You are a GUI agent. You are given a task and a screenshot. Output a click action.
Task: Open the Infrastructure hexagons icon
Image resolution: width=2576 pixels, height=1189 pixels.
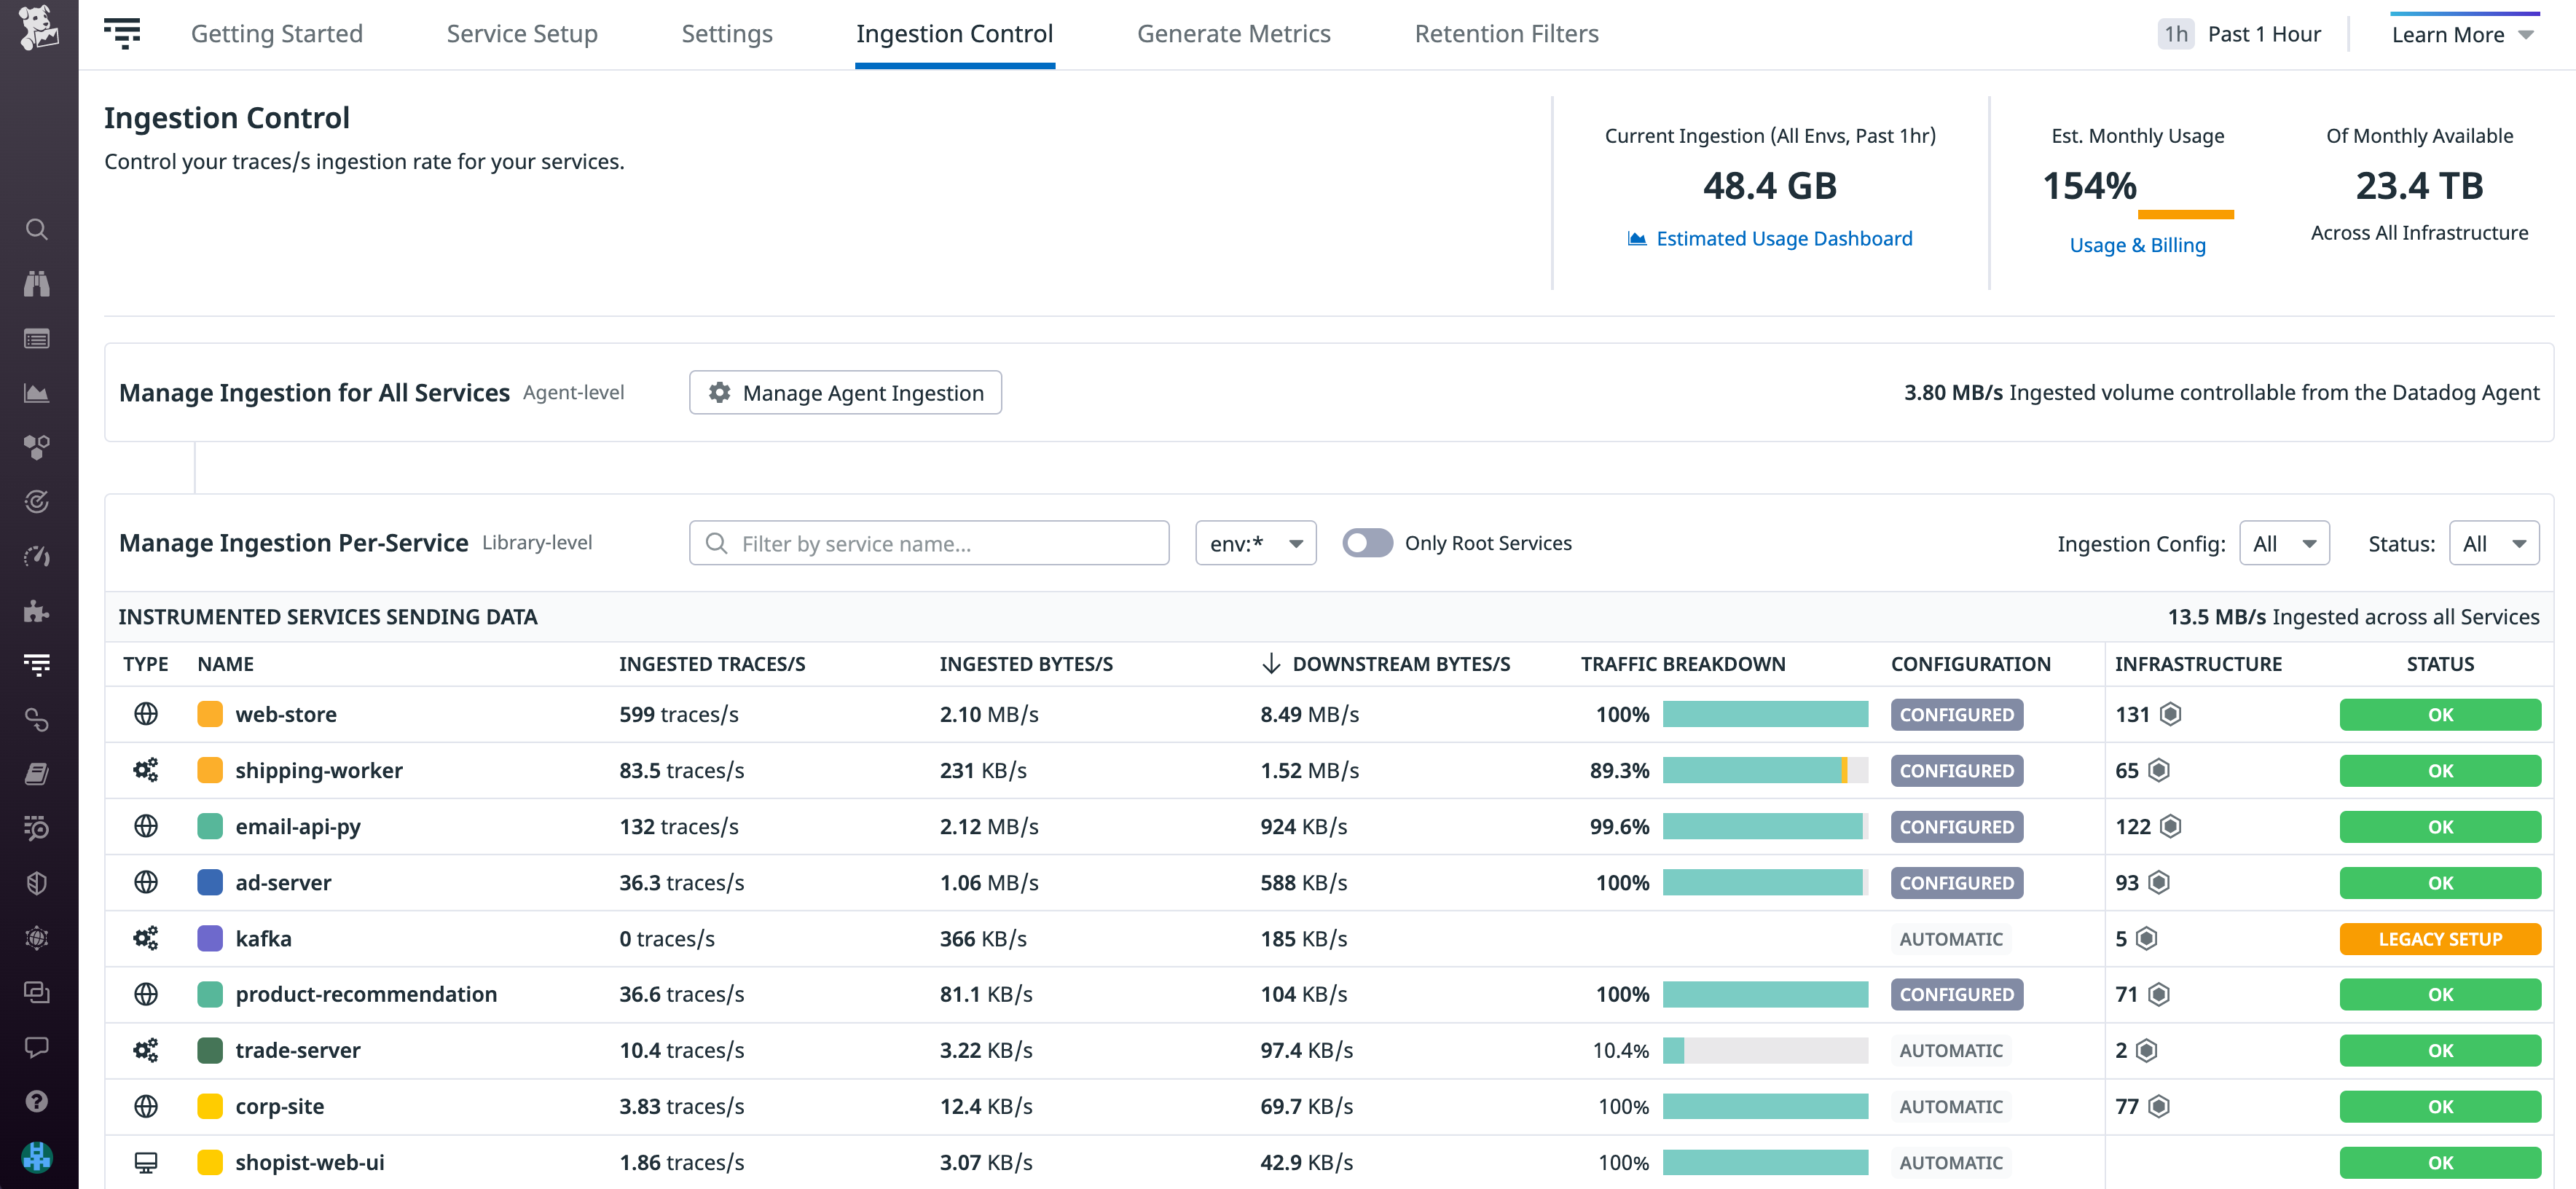point(37,447)
